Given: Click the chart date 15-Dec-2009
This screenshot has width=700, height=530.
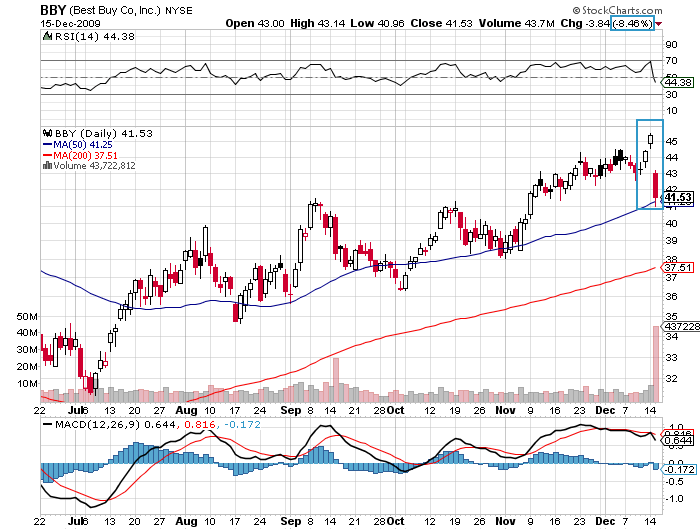Looking at the screenshot, I should pos(71,24).
